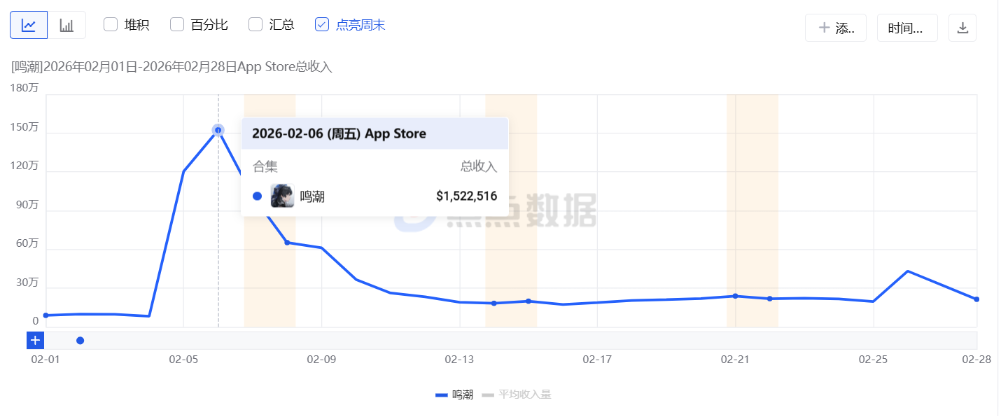Click the 合集 label in tooltip

[x=265, y=167]
